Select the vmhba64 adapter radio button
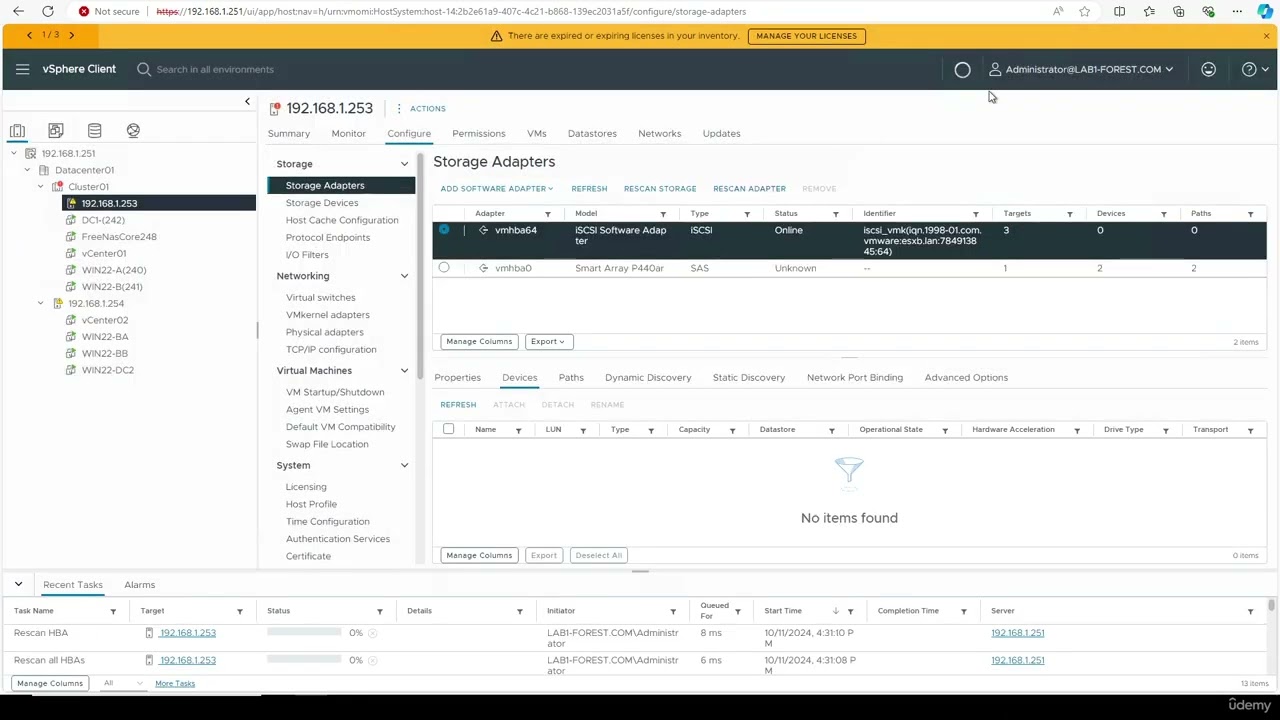Screen dimensions: 1280x720 click(444, 230)
